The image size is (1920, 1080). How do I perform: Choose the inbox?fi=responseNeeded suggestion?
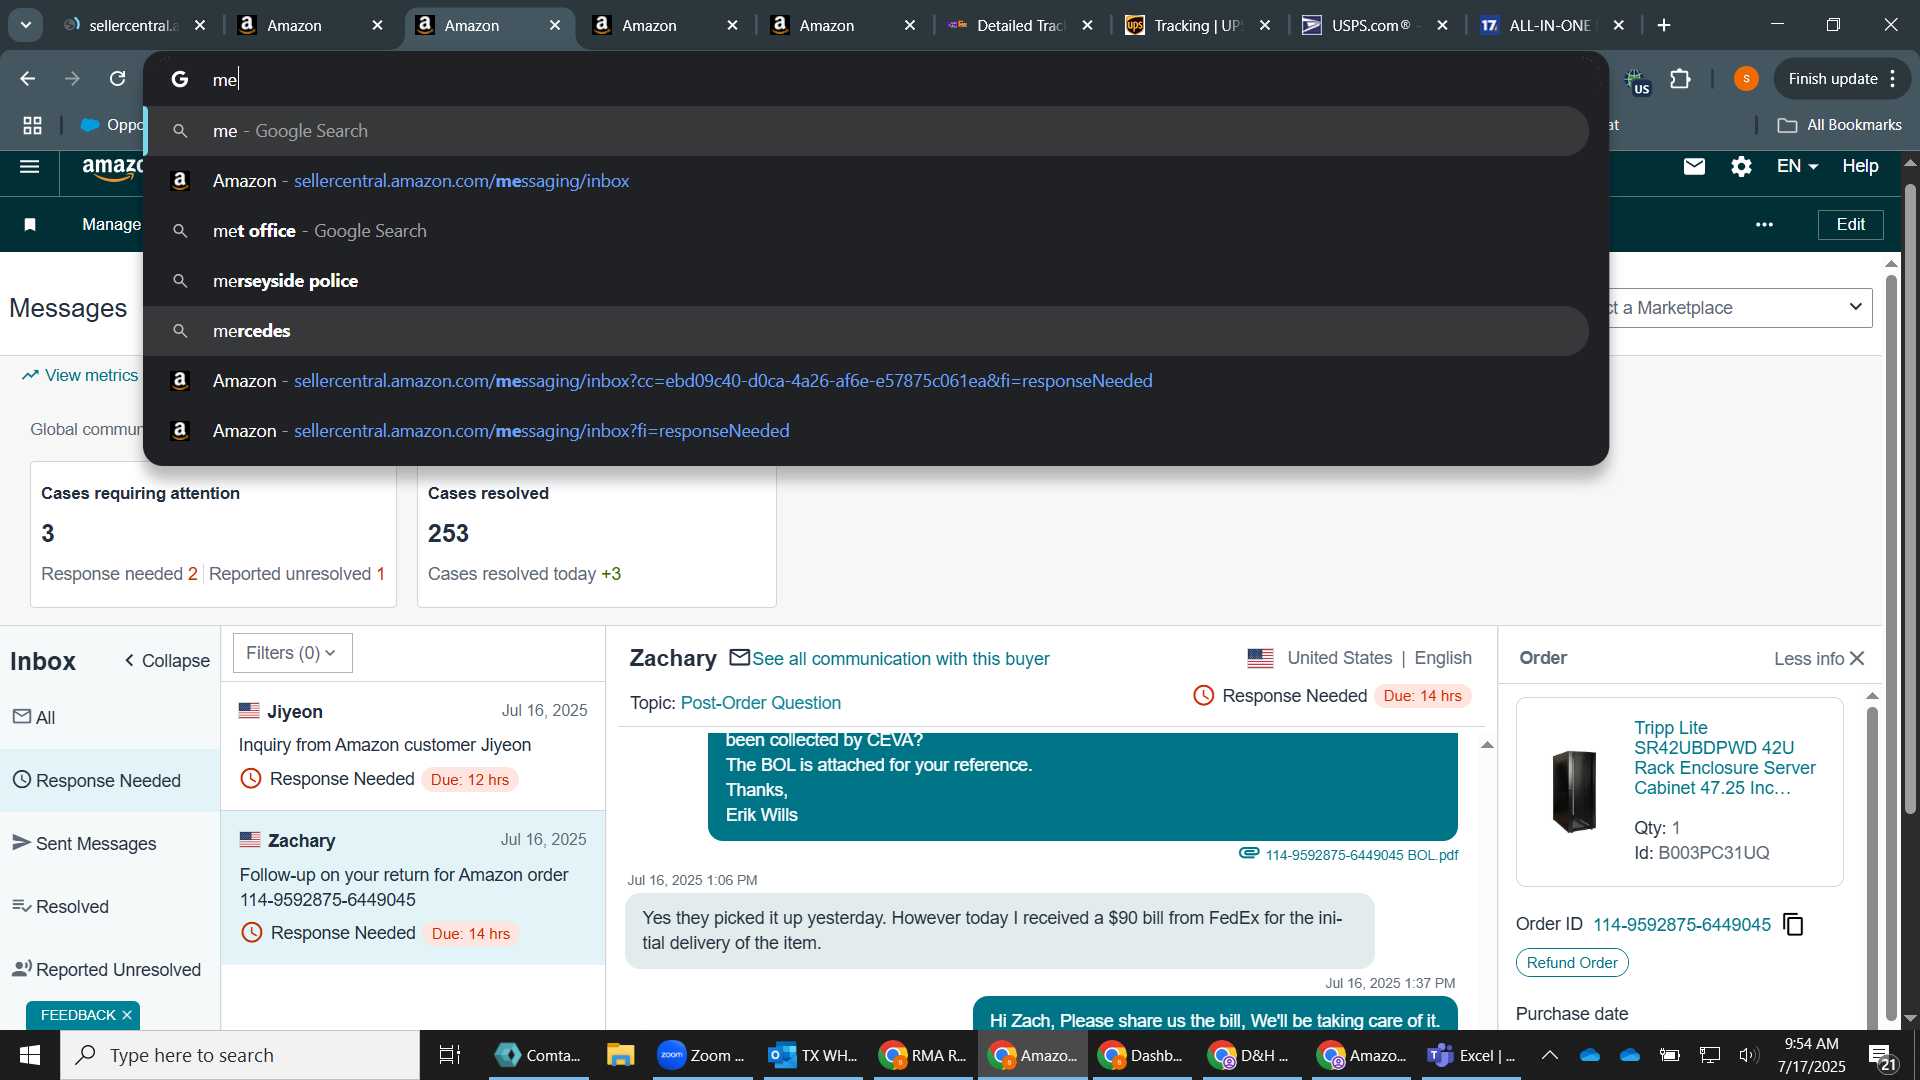click(868, 431)
